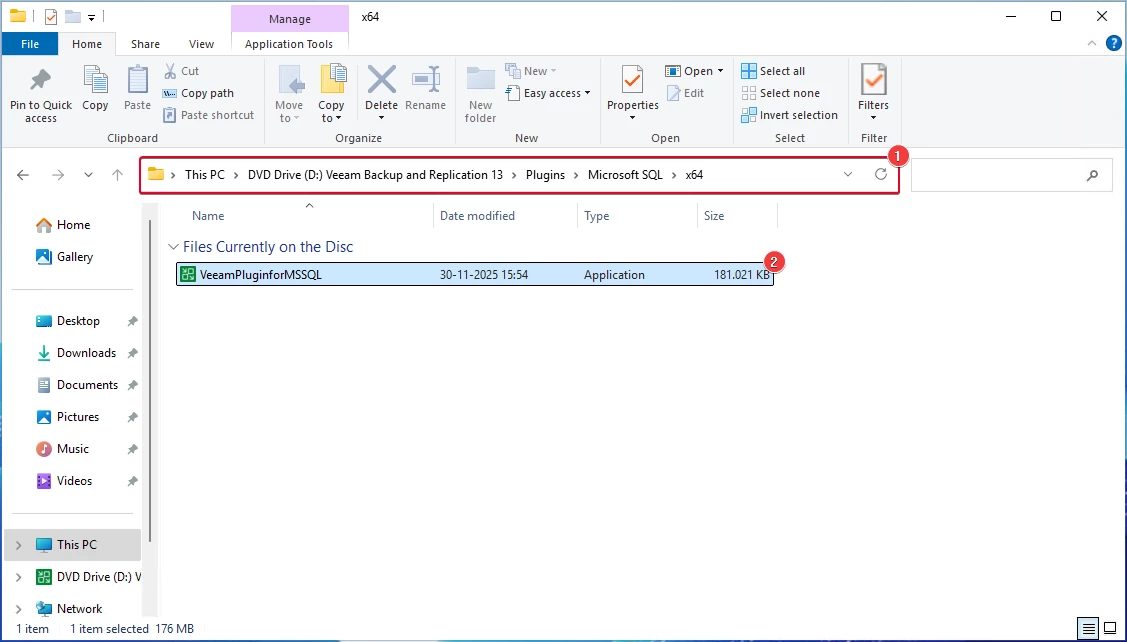The width and height of the screenshot is (1127, 642).
Task: Go forward with the forward arrow
Action: click(58, 175)
